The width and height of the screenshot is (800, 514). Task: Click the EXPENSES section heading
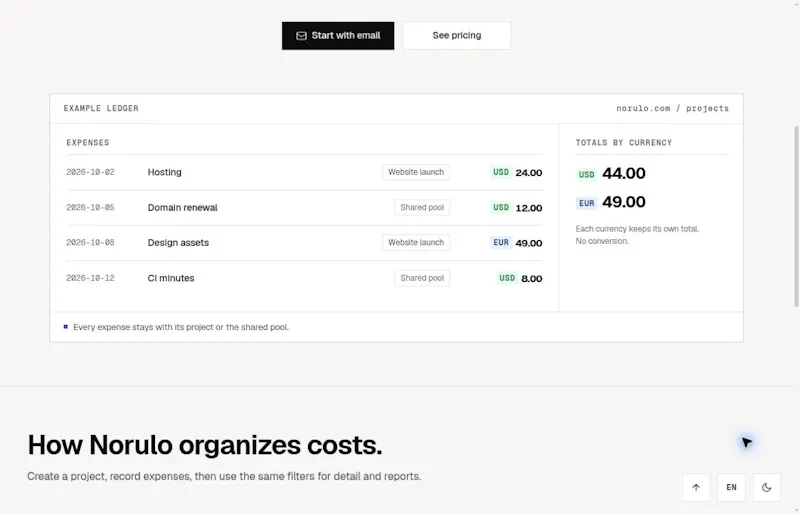pos(88,142)
